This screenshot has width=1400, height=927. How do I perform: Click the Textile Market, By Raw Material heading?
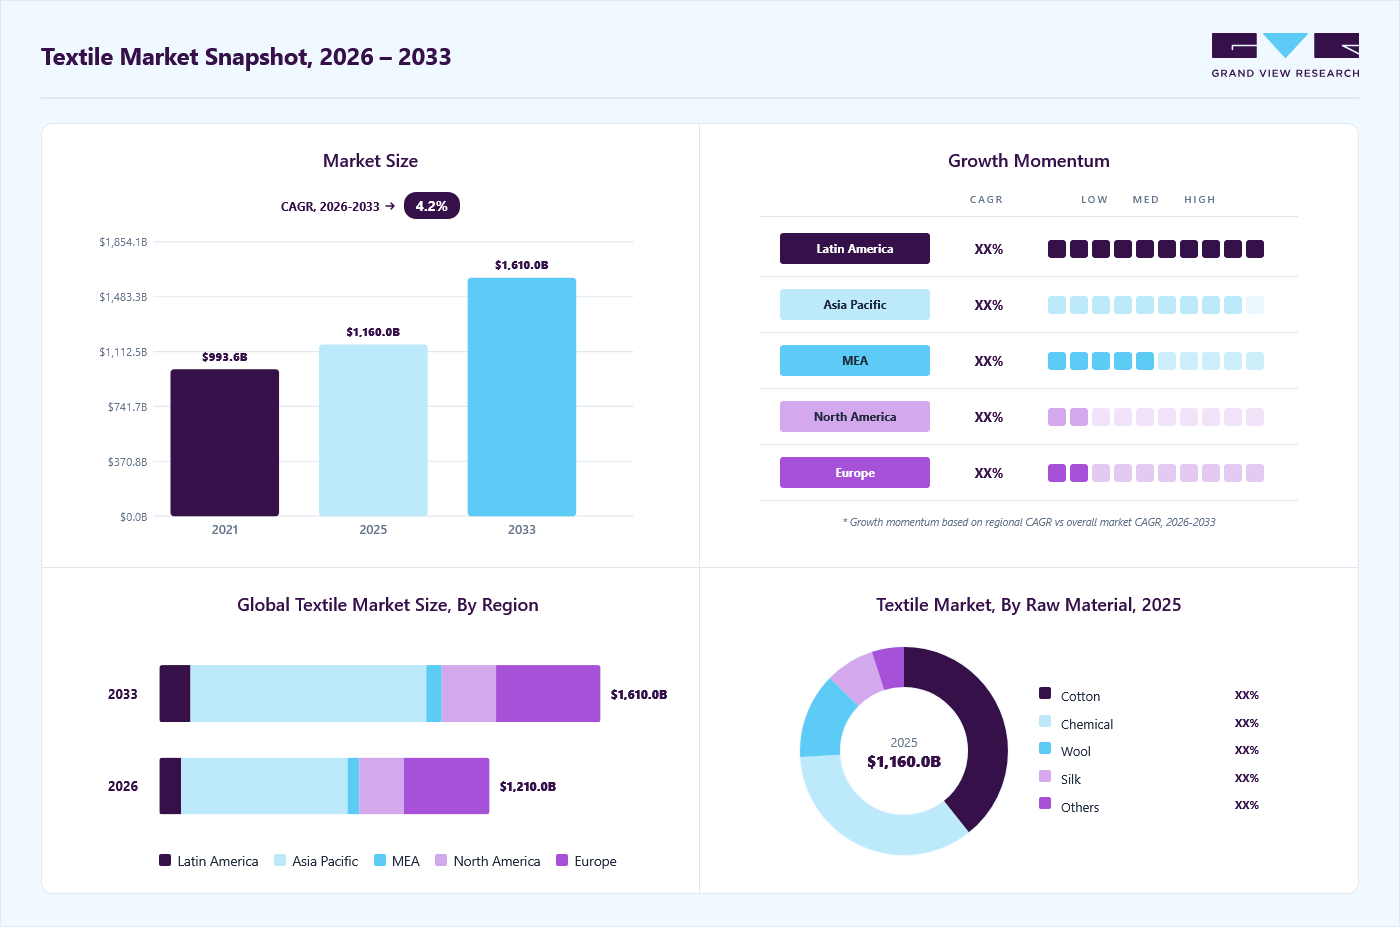(x=1029, y=605)
